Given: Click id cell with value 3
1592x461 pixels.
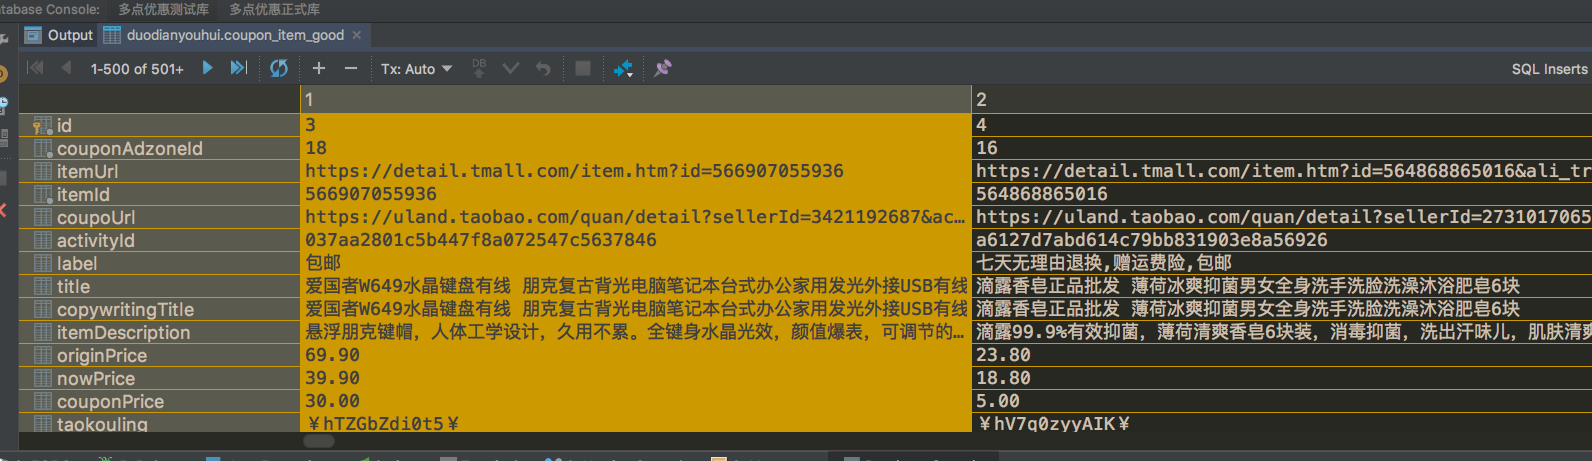Looking at the screenshot, I should (636, 125).
